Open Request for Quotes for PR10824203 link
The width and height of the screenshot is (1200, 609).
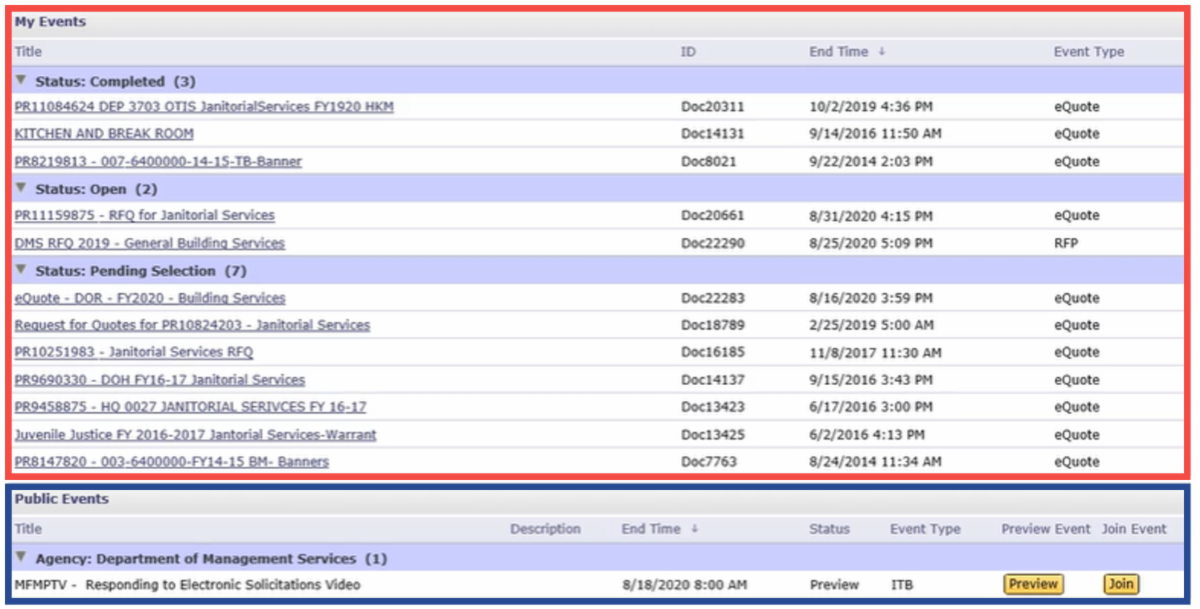(192, 325)
